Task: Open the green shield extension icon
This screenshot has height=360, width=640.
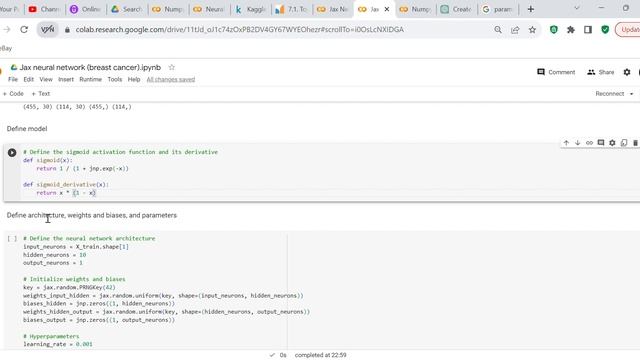Action: tap(553, 29)
